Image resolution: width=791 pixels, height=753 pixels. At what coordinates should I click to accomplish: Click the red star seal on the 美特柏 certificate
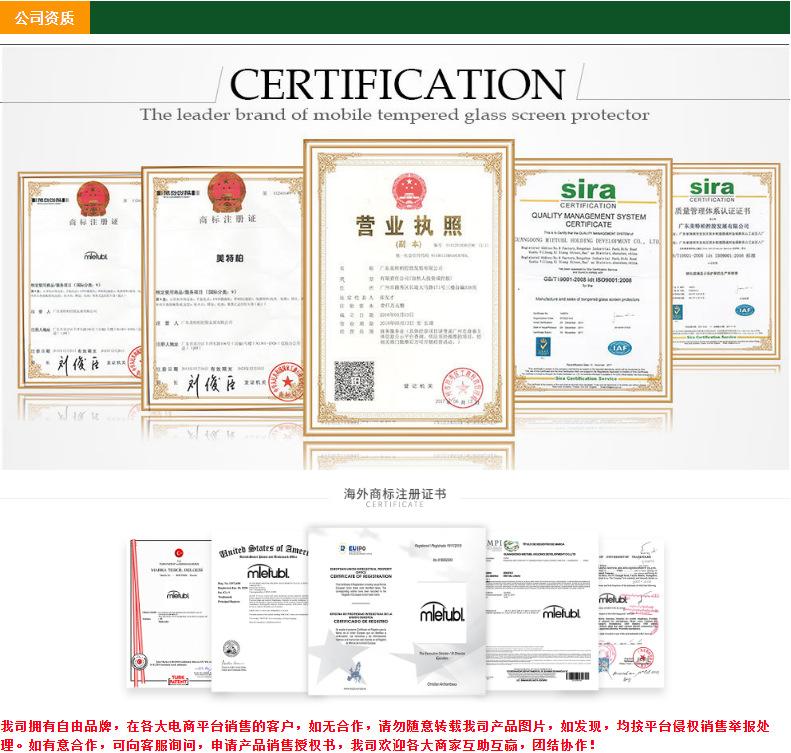click(x=287, y=381)
